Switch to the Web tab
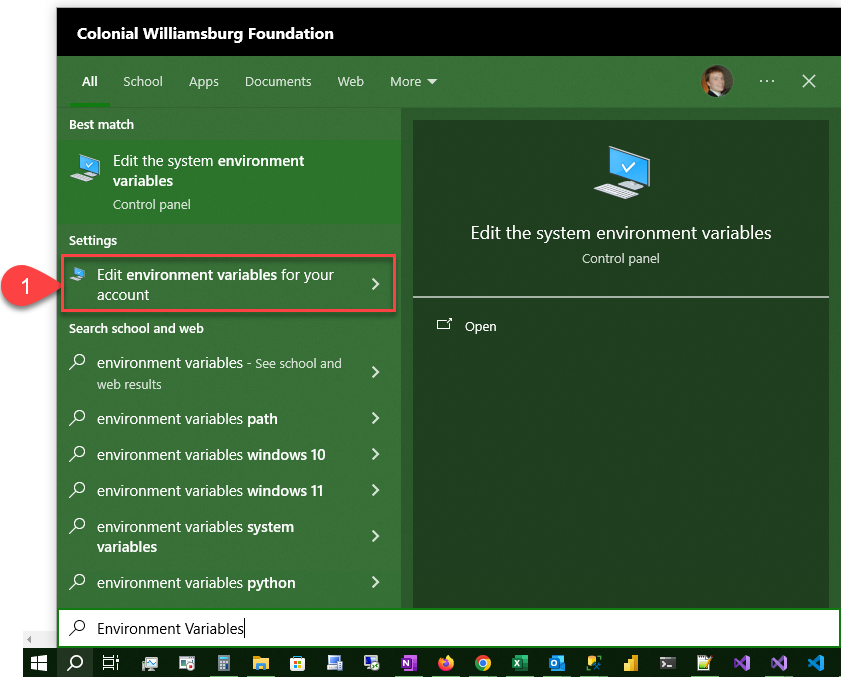Viewport: 841px width, 677px height. click(350, 82)
